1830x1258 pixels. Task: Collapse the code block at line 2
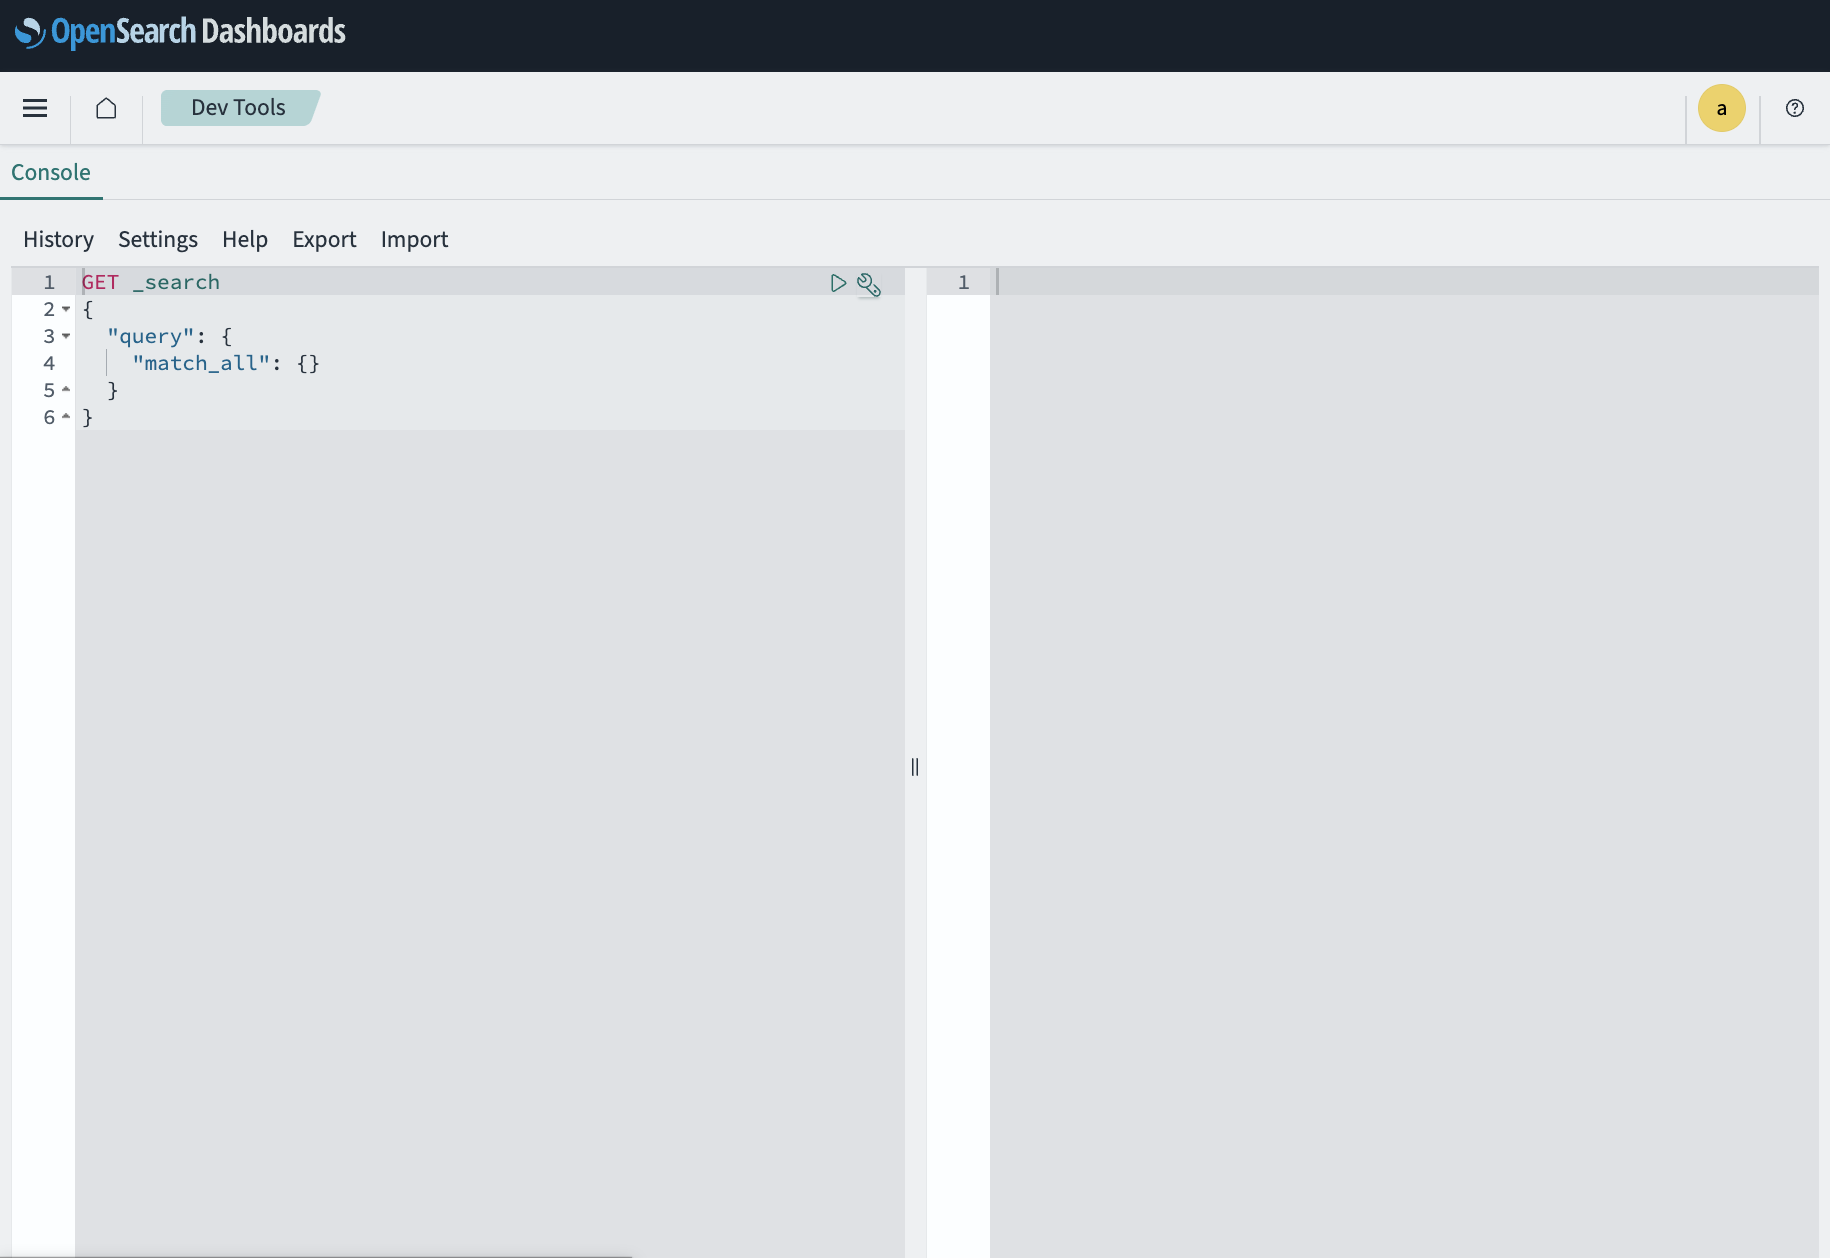pyautogui.click(x=66, y=309)
